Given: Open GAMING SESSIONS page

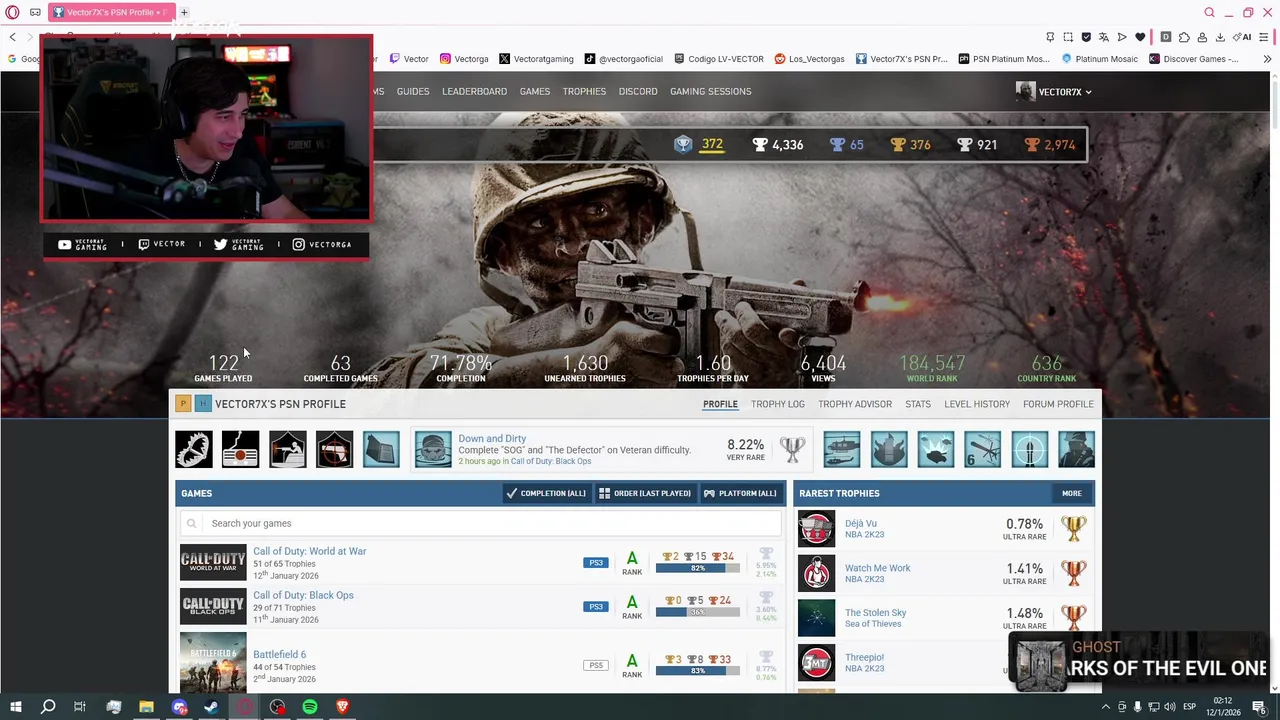Looking at the screenshot, I should 710,91.
